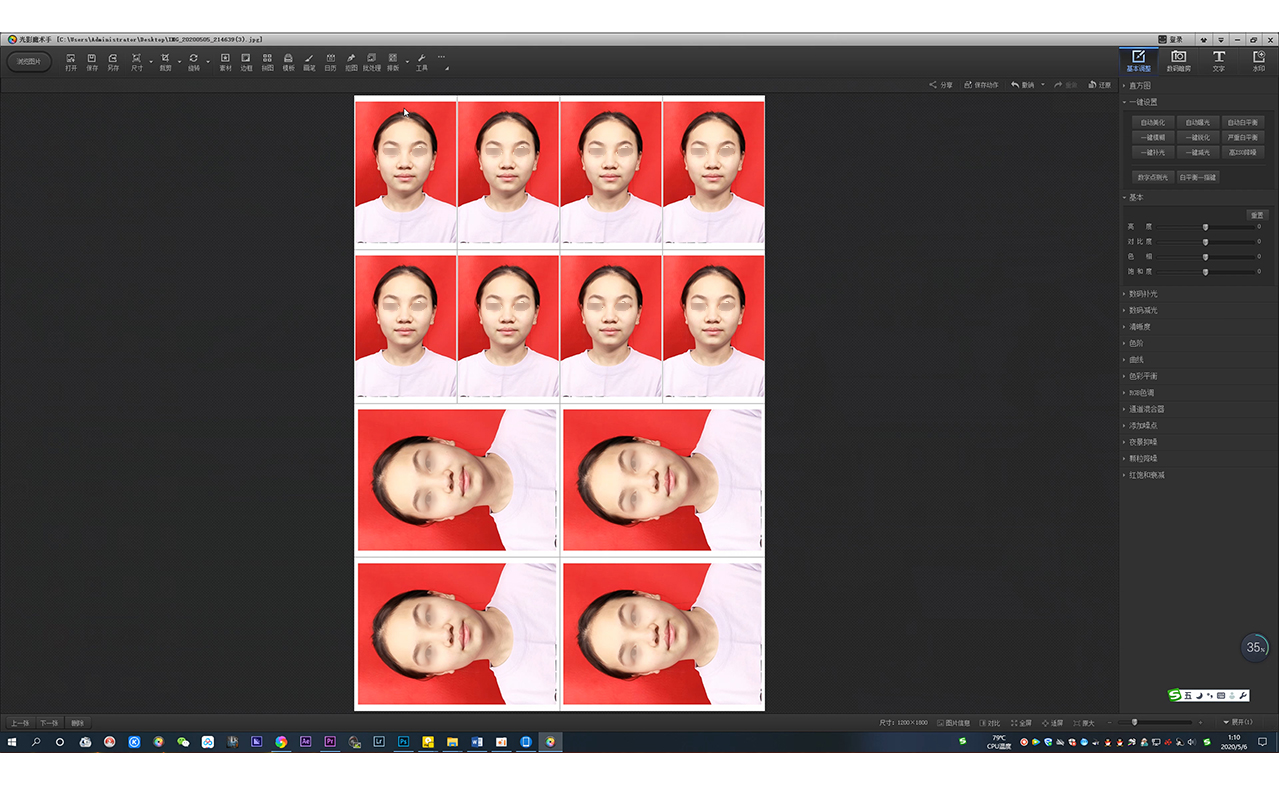This screenshot has height=792, width=1279.
Task: Toggle the 全屏 fullscreen mode
Action: click(1024, 722)
